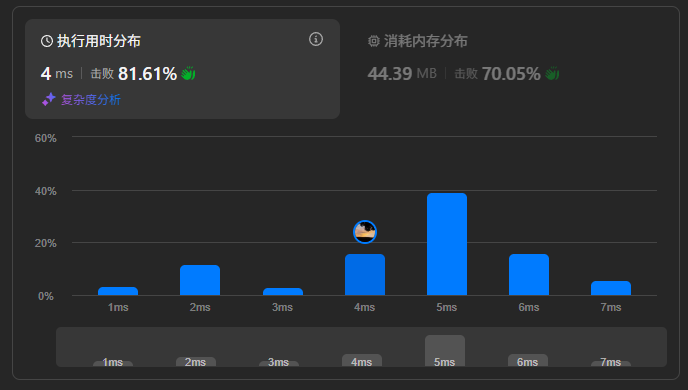Click the 7ms handle in the range overview
The width and height of the screenshot is (688, 390).
[611, 363]
